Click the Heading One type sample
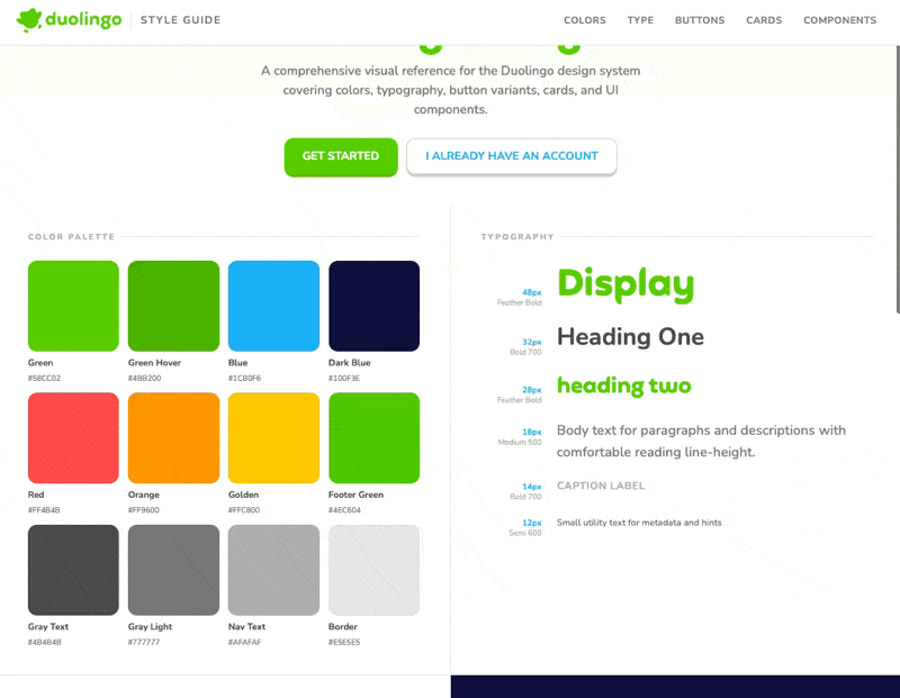 (x=630, y=337)
